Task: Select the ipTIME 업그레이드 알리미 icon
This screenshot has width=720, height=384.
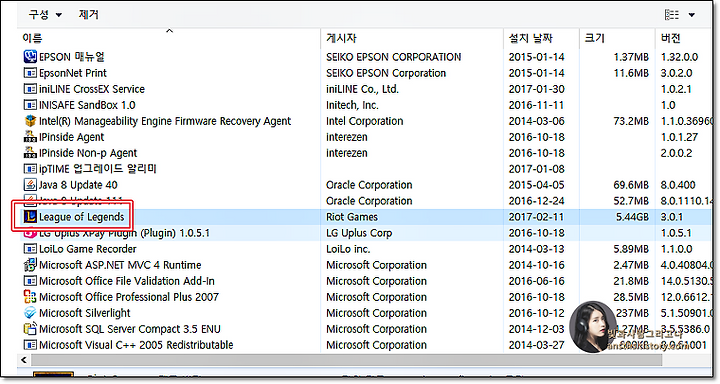Action: coord(30,169)
